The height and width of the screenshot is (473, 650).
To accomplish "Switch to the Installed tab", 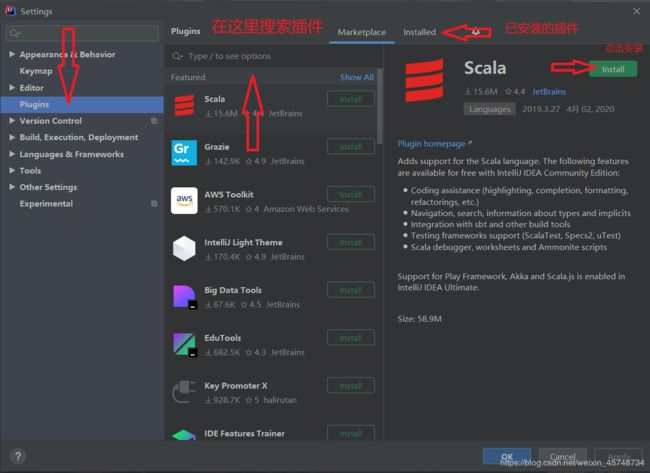I will [x=420, y=32].
